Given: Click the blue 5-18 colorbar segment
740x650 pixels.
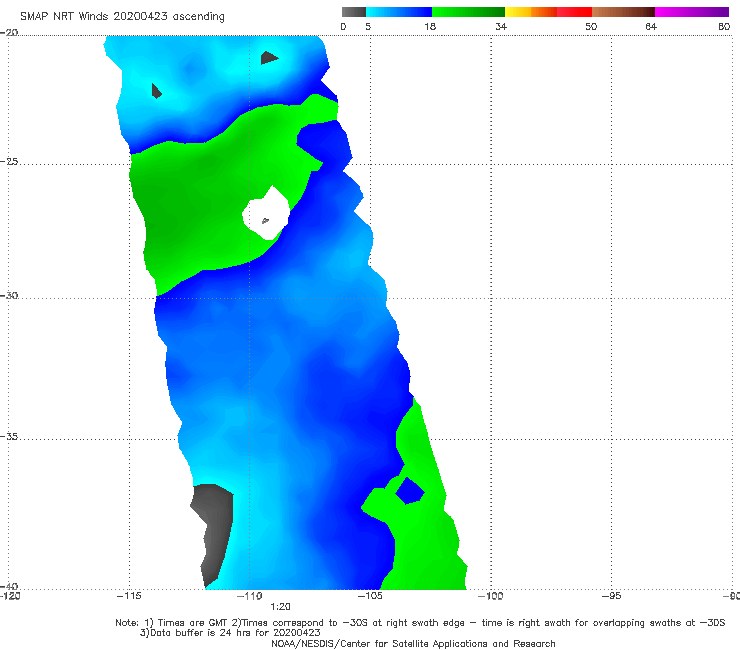Looking at the screenshot, I should click(399, 12).
